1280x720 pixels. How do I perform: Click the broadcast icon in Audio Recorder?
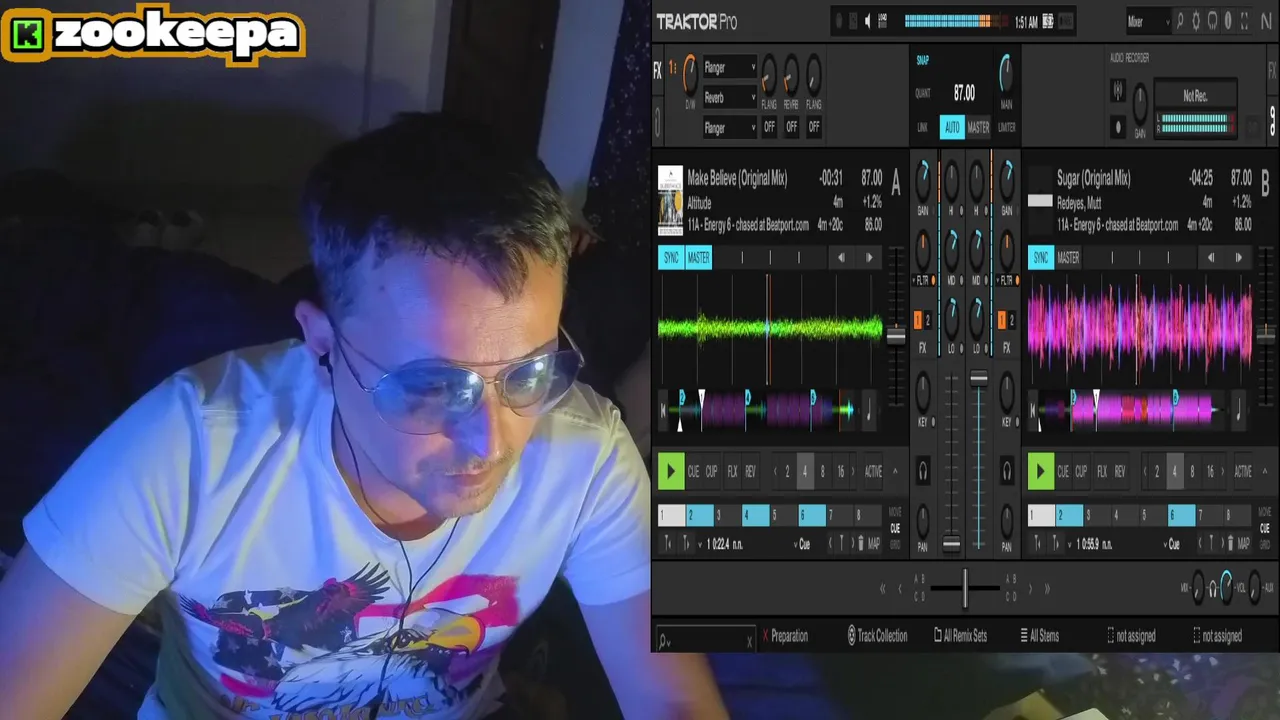(x=1118, y=92)
